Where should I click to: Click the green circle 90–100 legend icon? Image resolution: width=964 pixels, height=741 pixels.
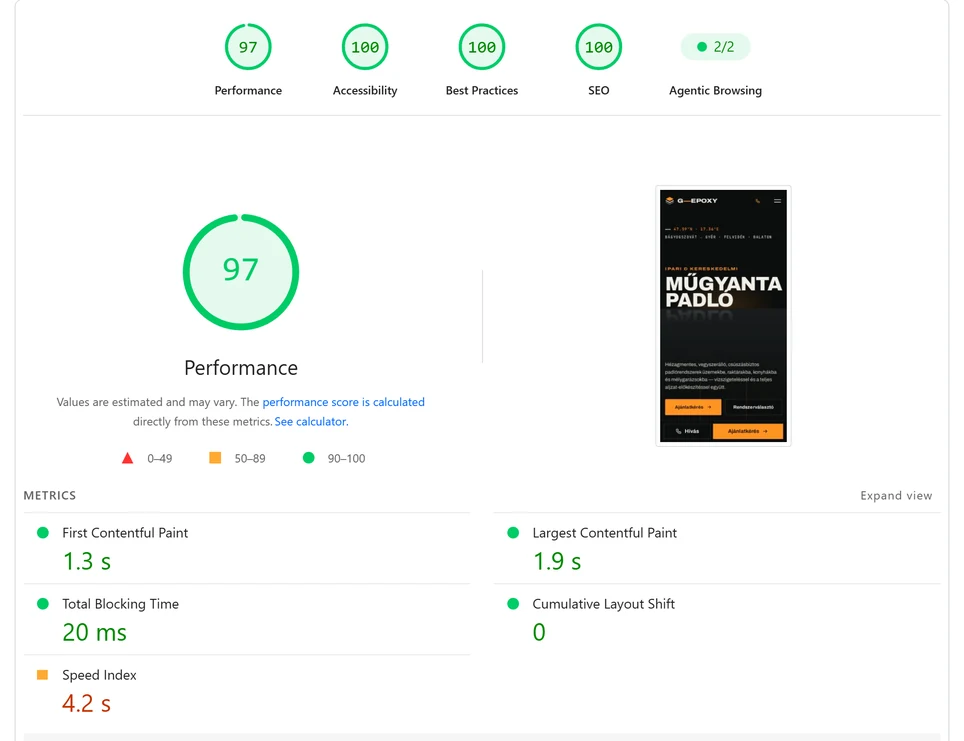coord(309,458)
